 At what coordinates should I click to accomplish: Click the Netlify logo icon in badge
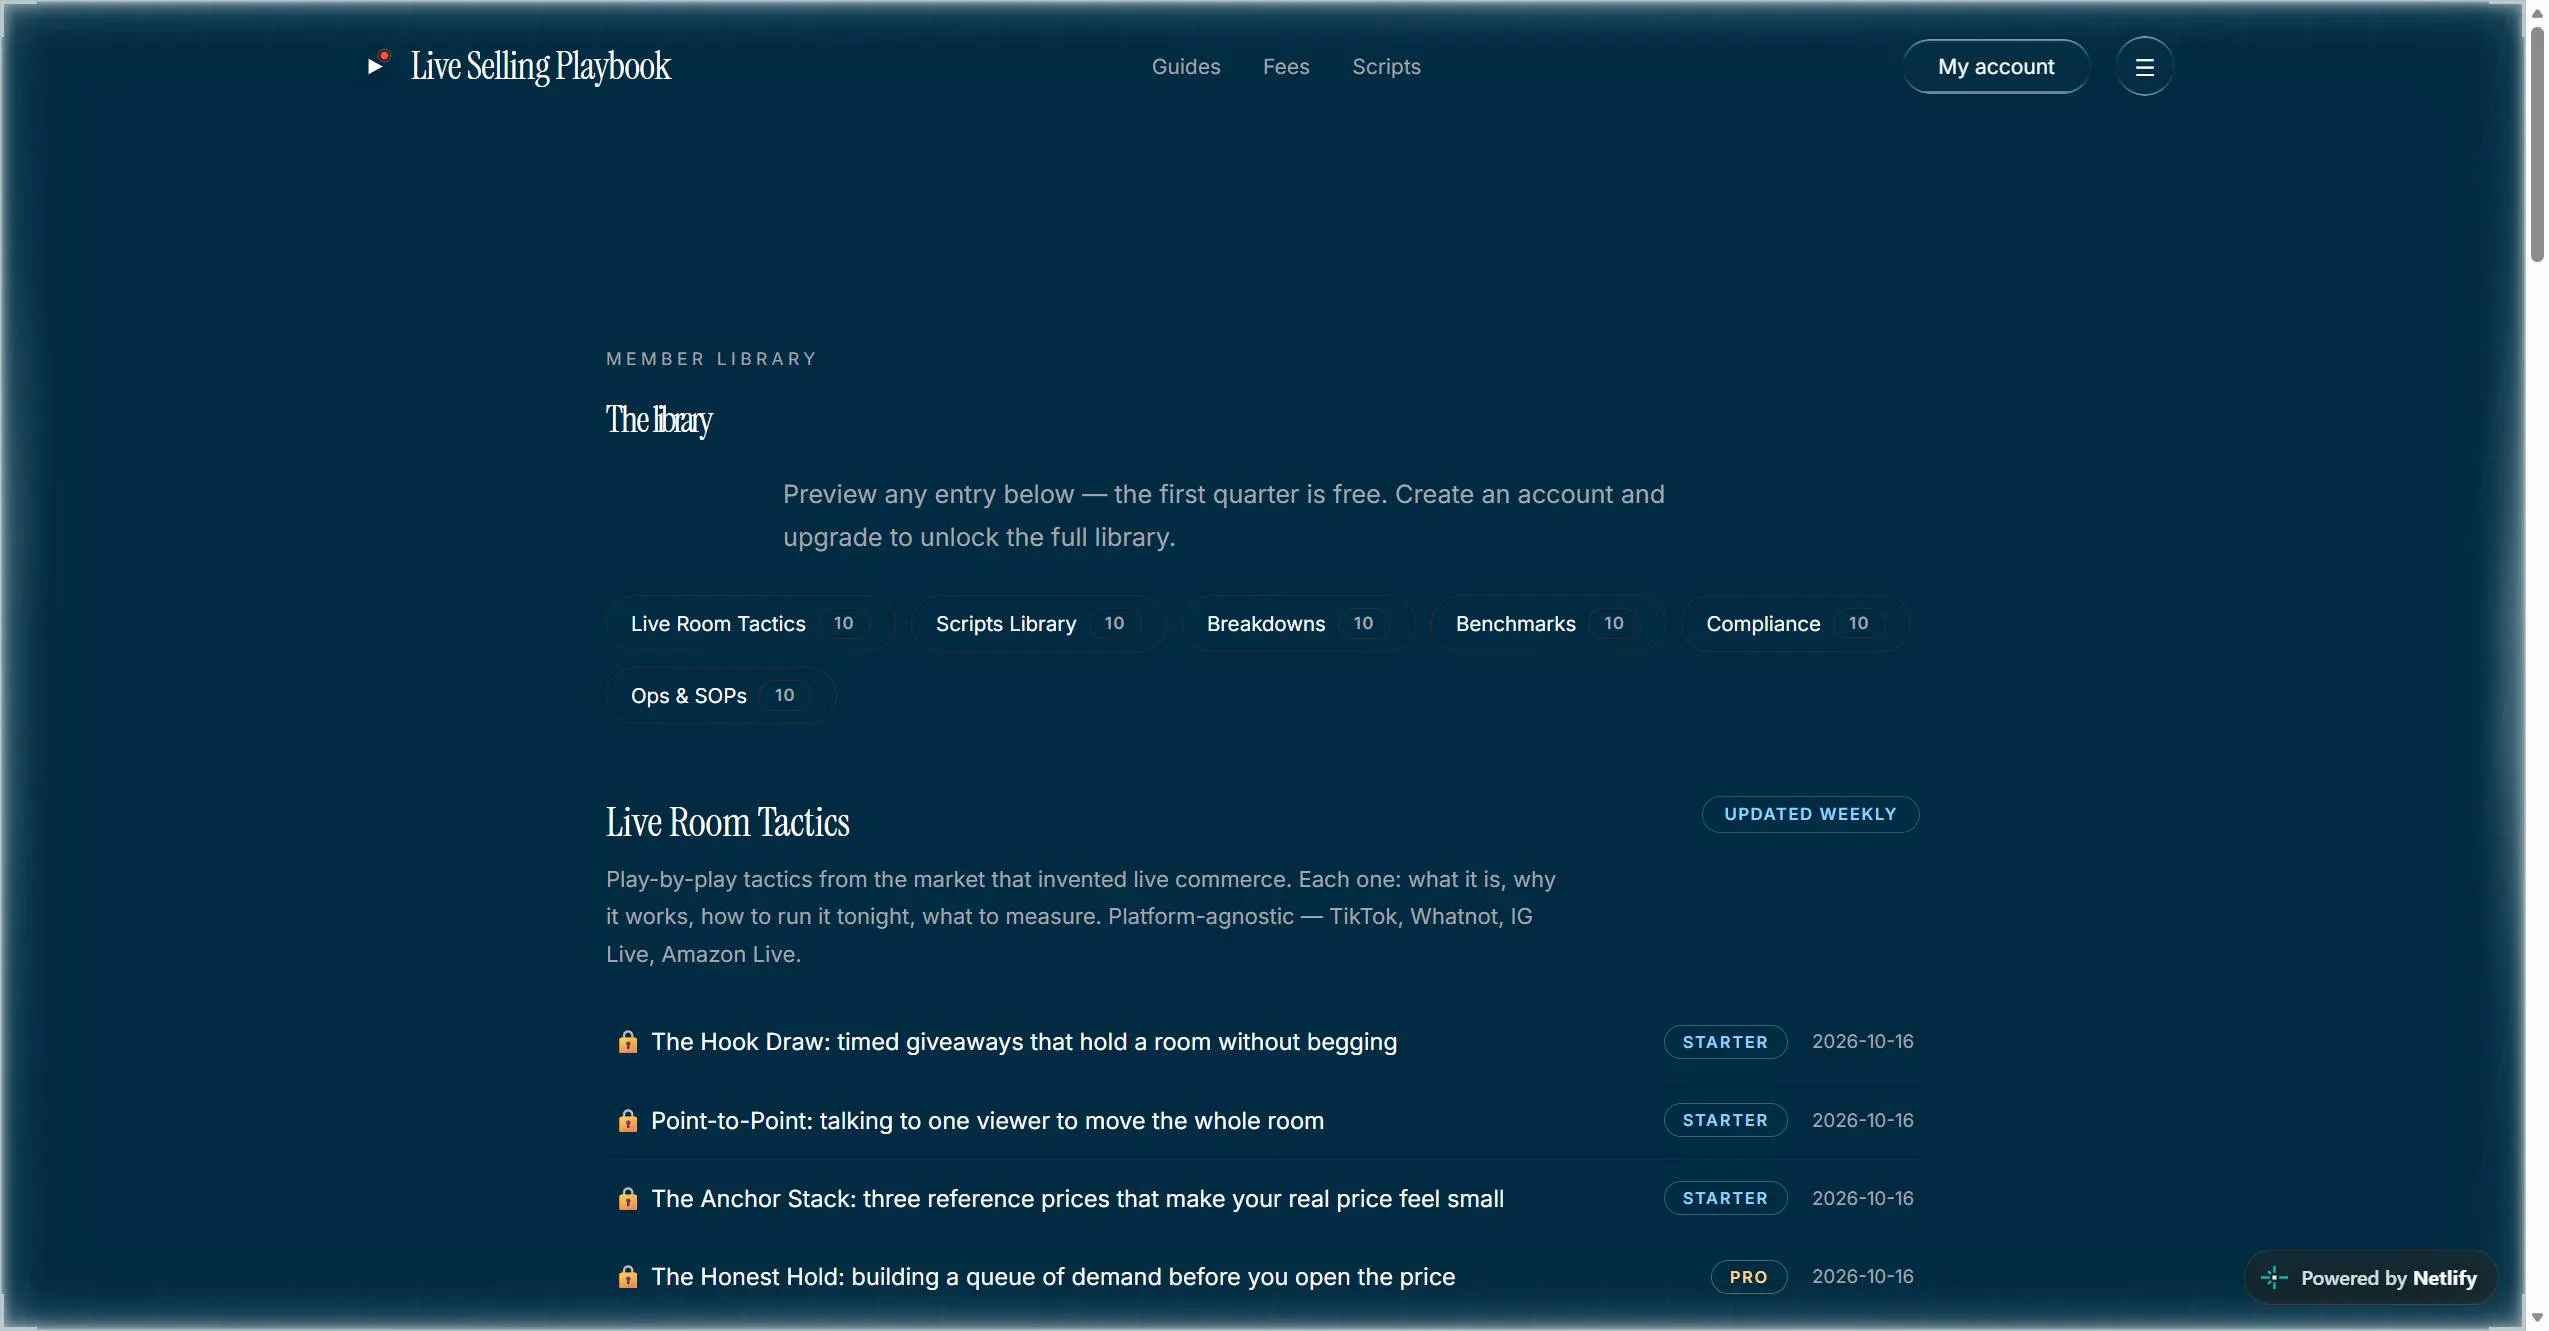(x=2273, y=1278)
